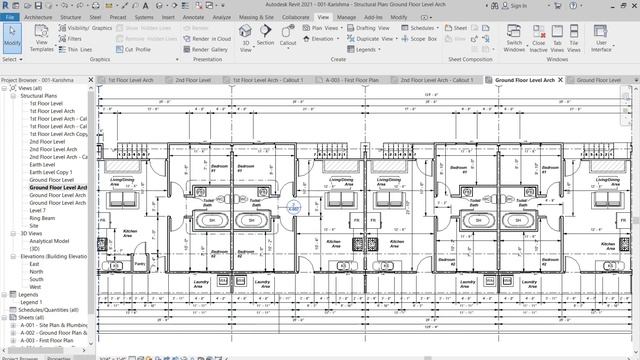Select the Section tool

point(265,35)
